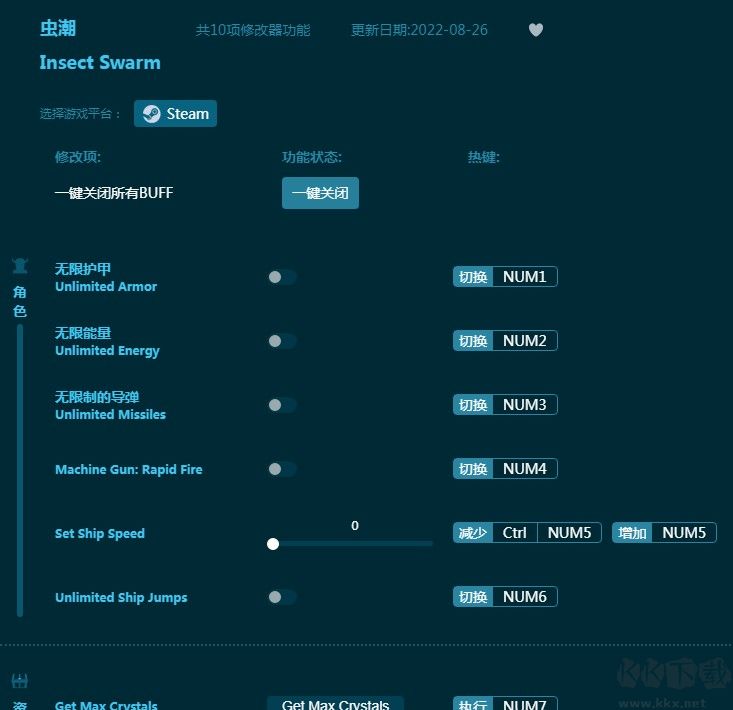Click the NUM6 hotkey for Ship Jumps
The height and width of the screenshot is (710, 733).
pos(525,596)
